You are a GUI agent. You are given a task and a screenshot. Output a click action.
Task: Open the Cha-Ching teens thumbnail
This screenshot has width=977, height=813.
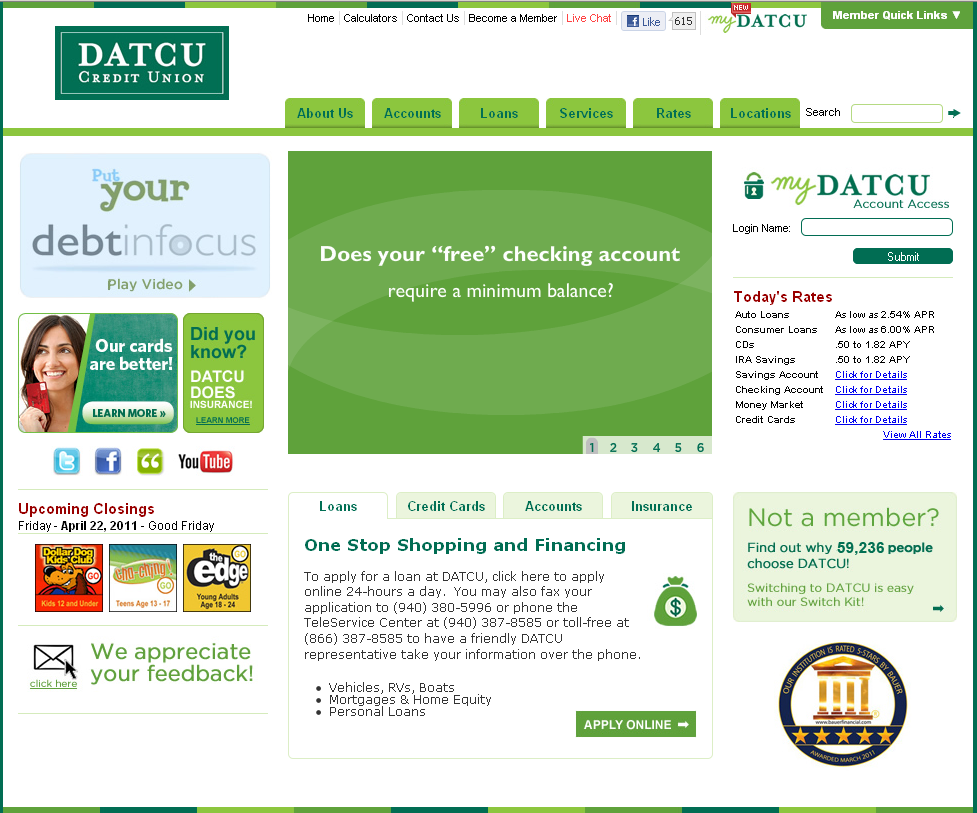pyautogui.click(x=143, y=578)
